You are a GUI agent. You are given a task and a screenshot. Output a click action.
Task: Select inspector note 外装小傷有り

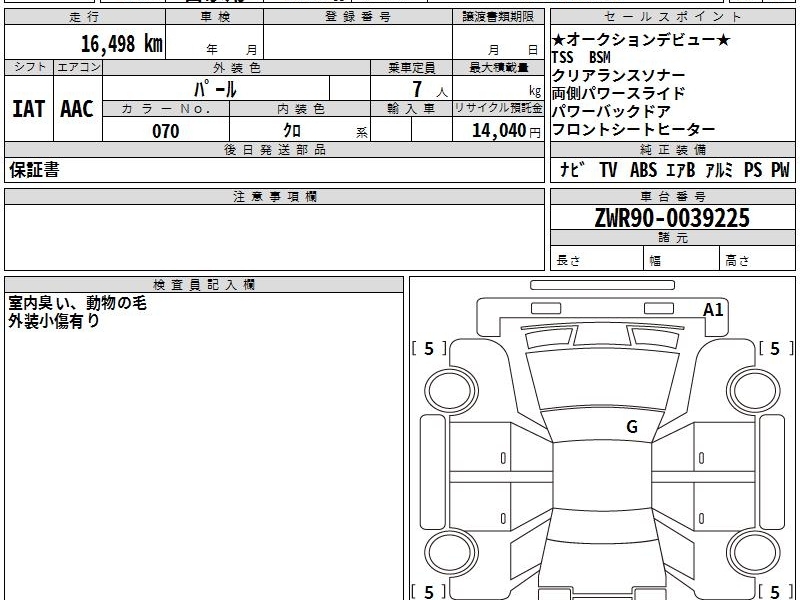54,321
